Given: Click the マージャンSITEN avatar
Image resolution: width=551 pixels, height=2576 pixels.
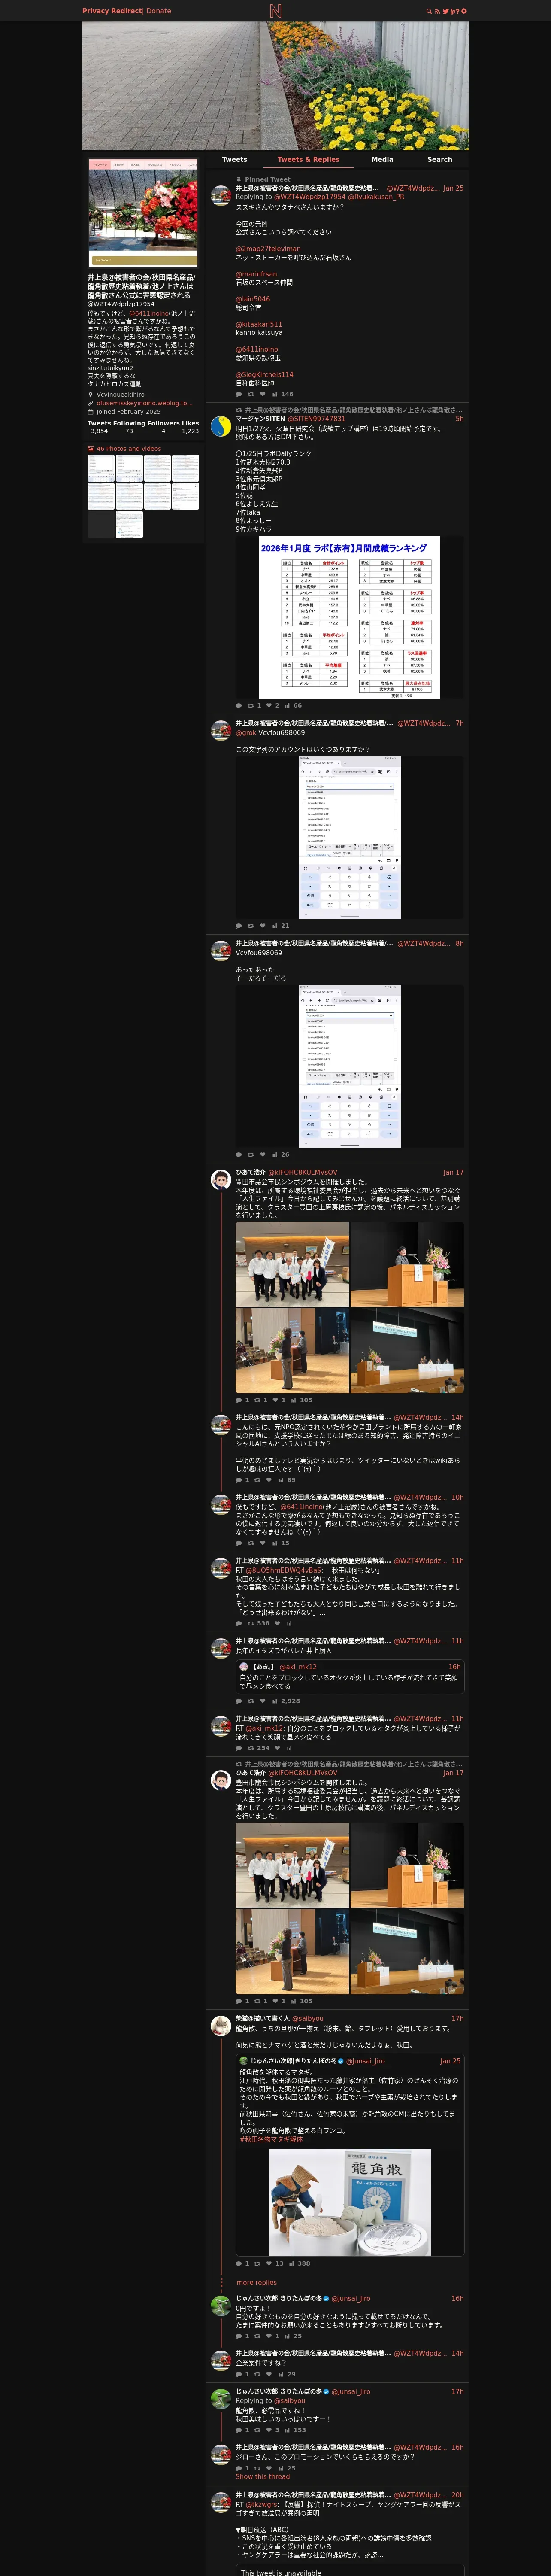Looking at the screenshot, I should [x=221, y=425].
